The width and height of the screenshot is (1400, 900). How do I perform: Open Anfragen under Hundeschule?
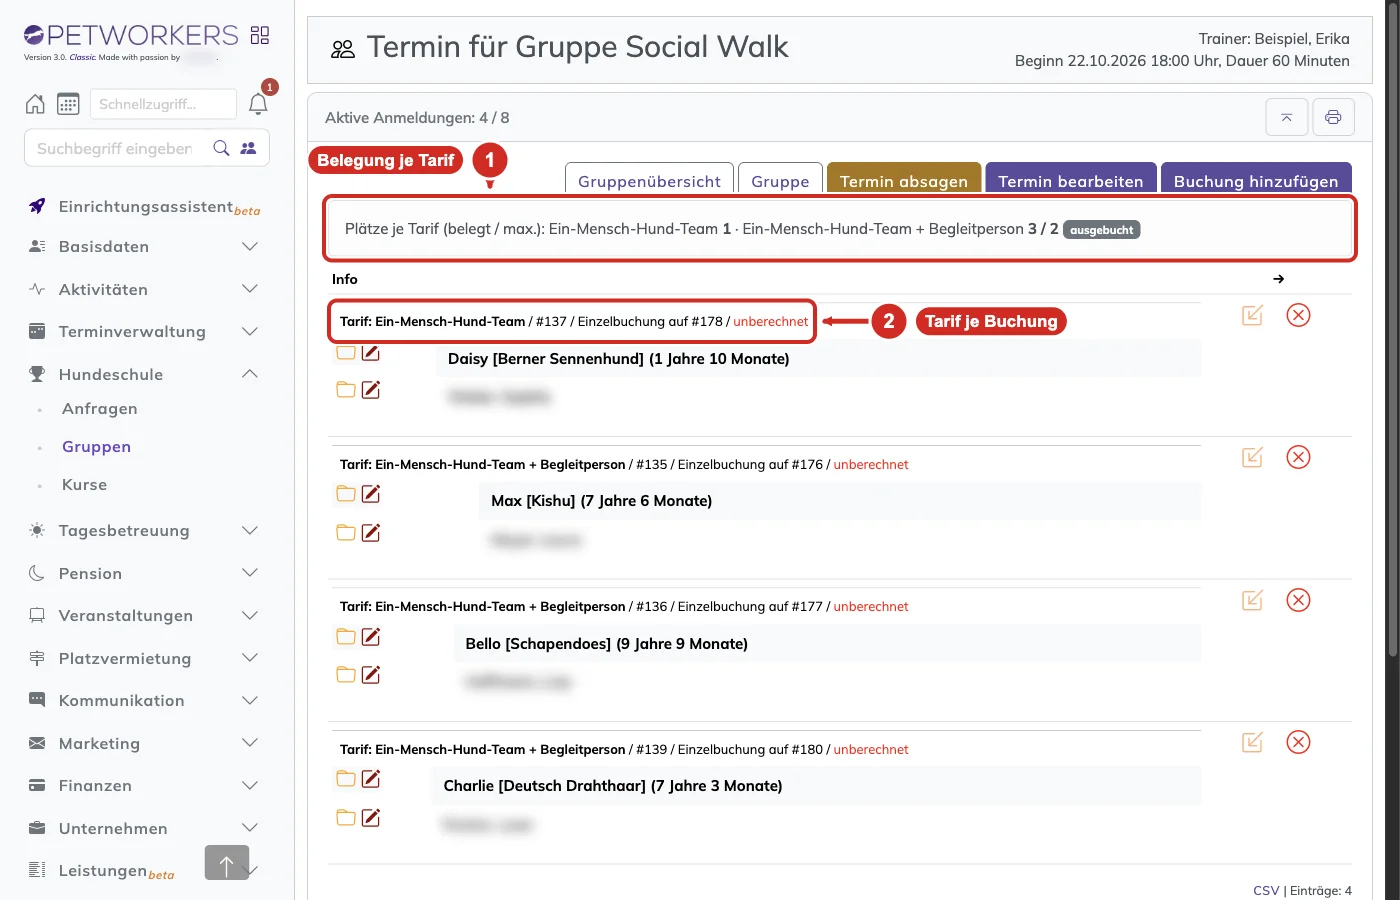100,408
